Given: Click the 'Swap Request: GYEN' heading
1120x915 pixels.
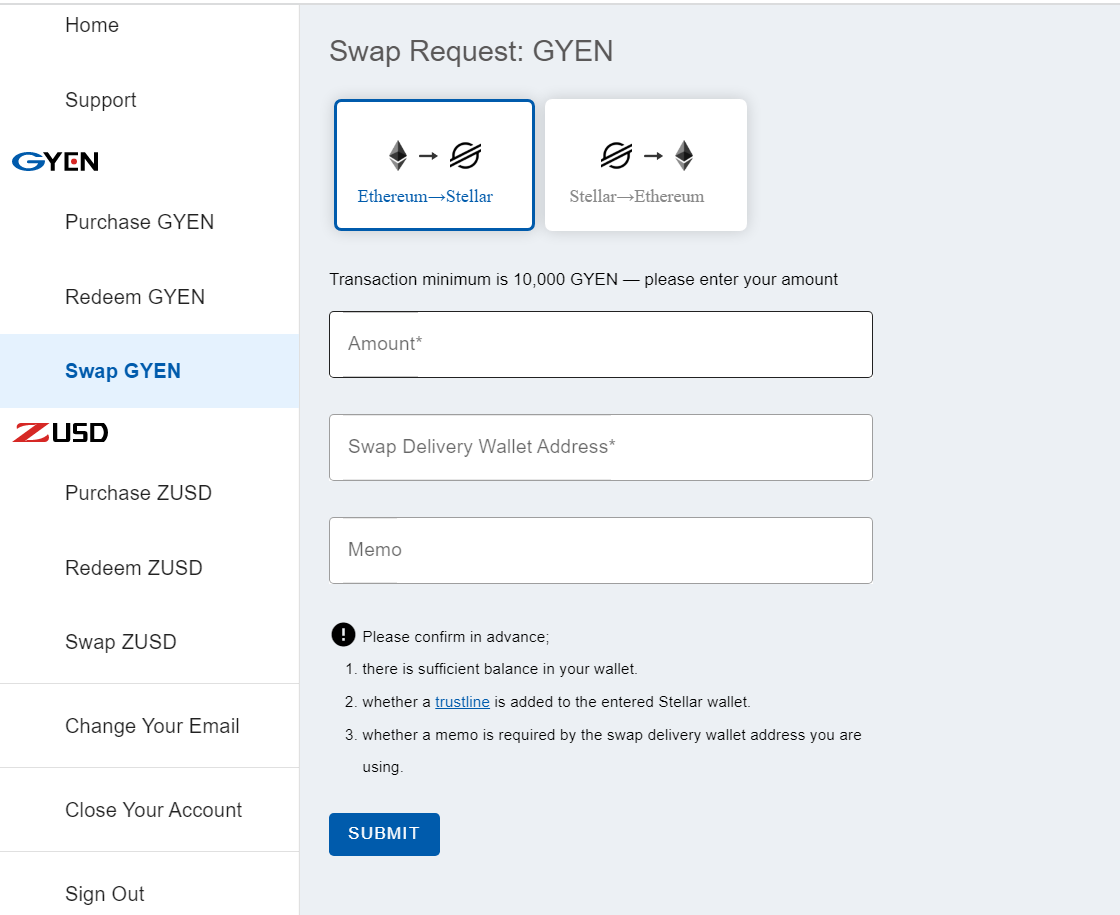Looking at the screenshot, I should 471,51.
